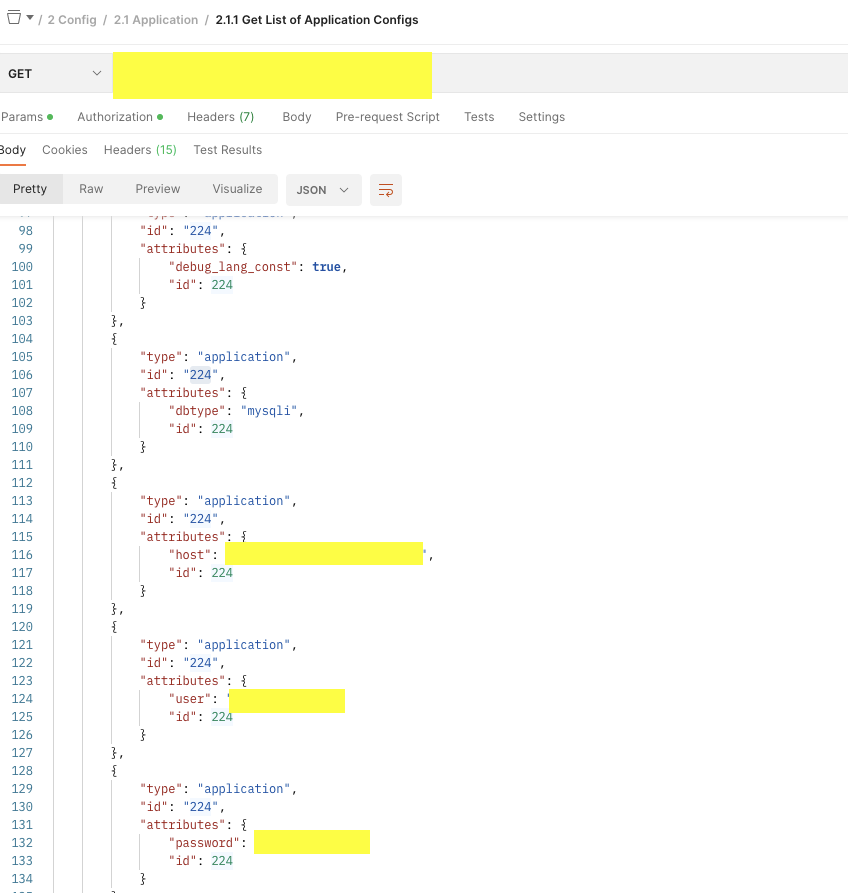Open the request Body tab
Viewport: 848px width, 893px height.
coord(297,117)
